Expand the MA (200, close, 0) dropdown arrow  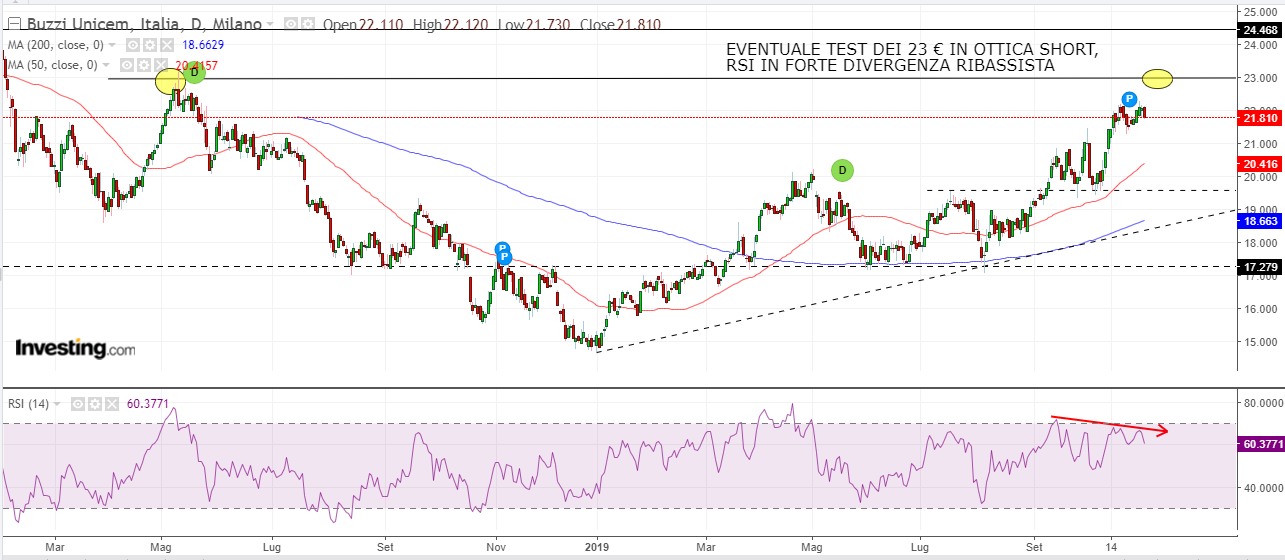[x=112, y=45]
